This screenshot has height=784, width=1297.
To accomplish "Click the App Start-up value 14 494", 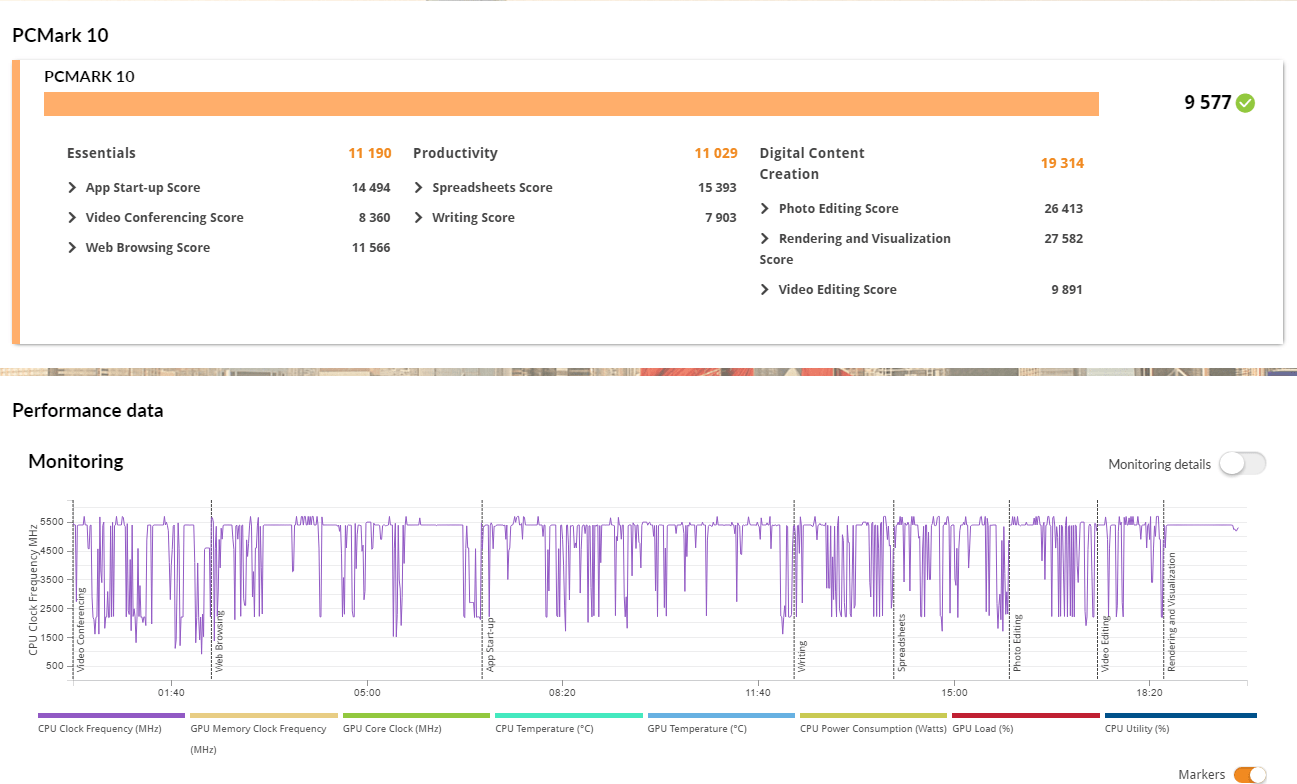I will click(371, 188).
